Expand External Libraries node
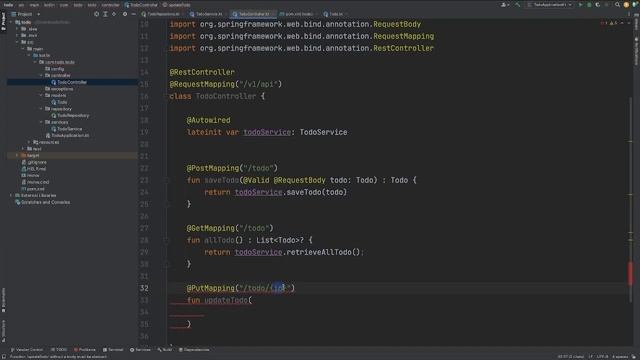Image resolution: width=640 pixels, height=360 pixels. tap(11, 196)
